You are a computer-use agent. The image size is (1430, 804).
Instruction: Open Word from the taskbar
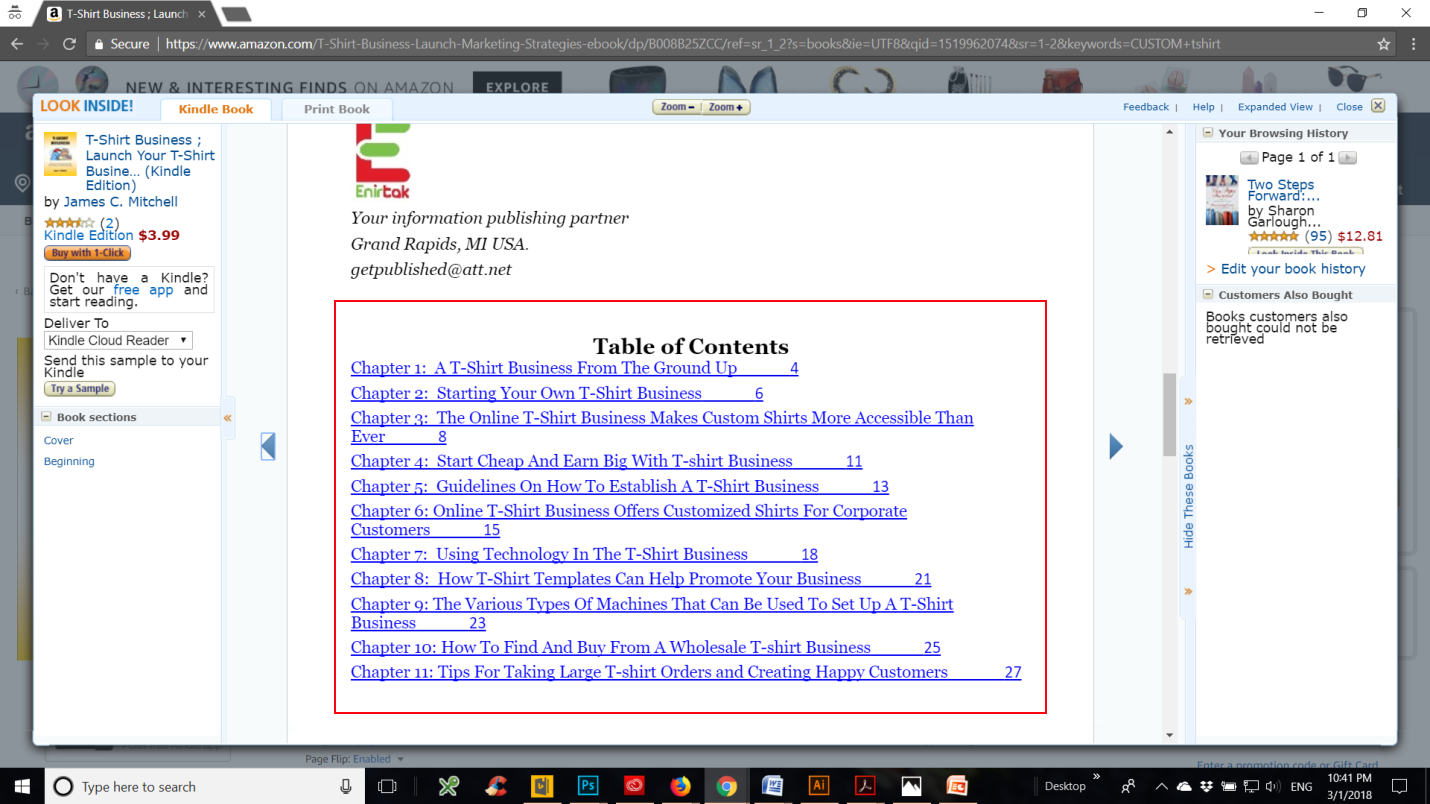772,787
